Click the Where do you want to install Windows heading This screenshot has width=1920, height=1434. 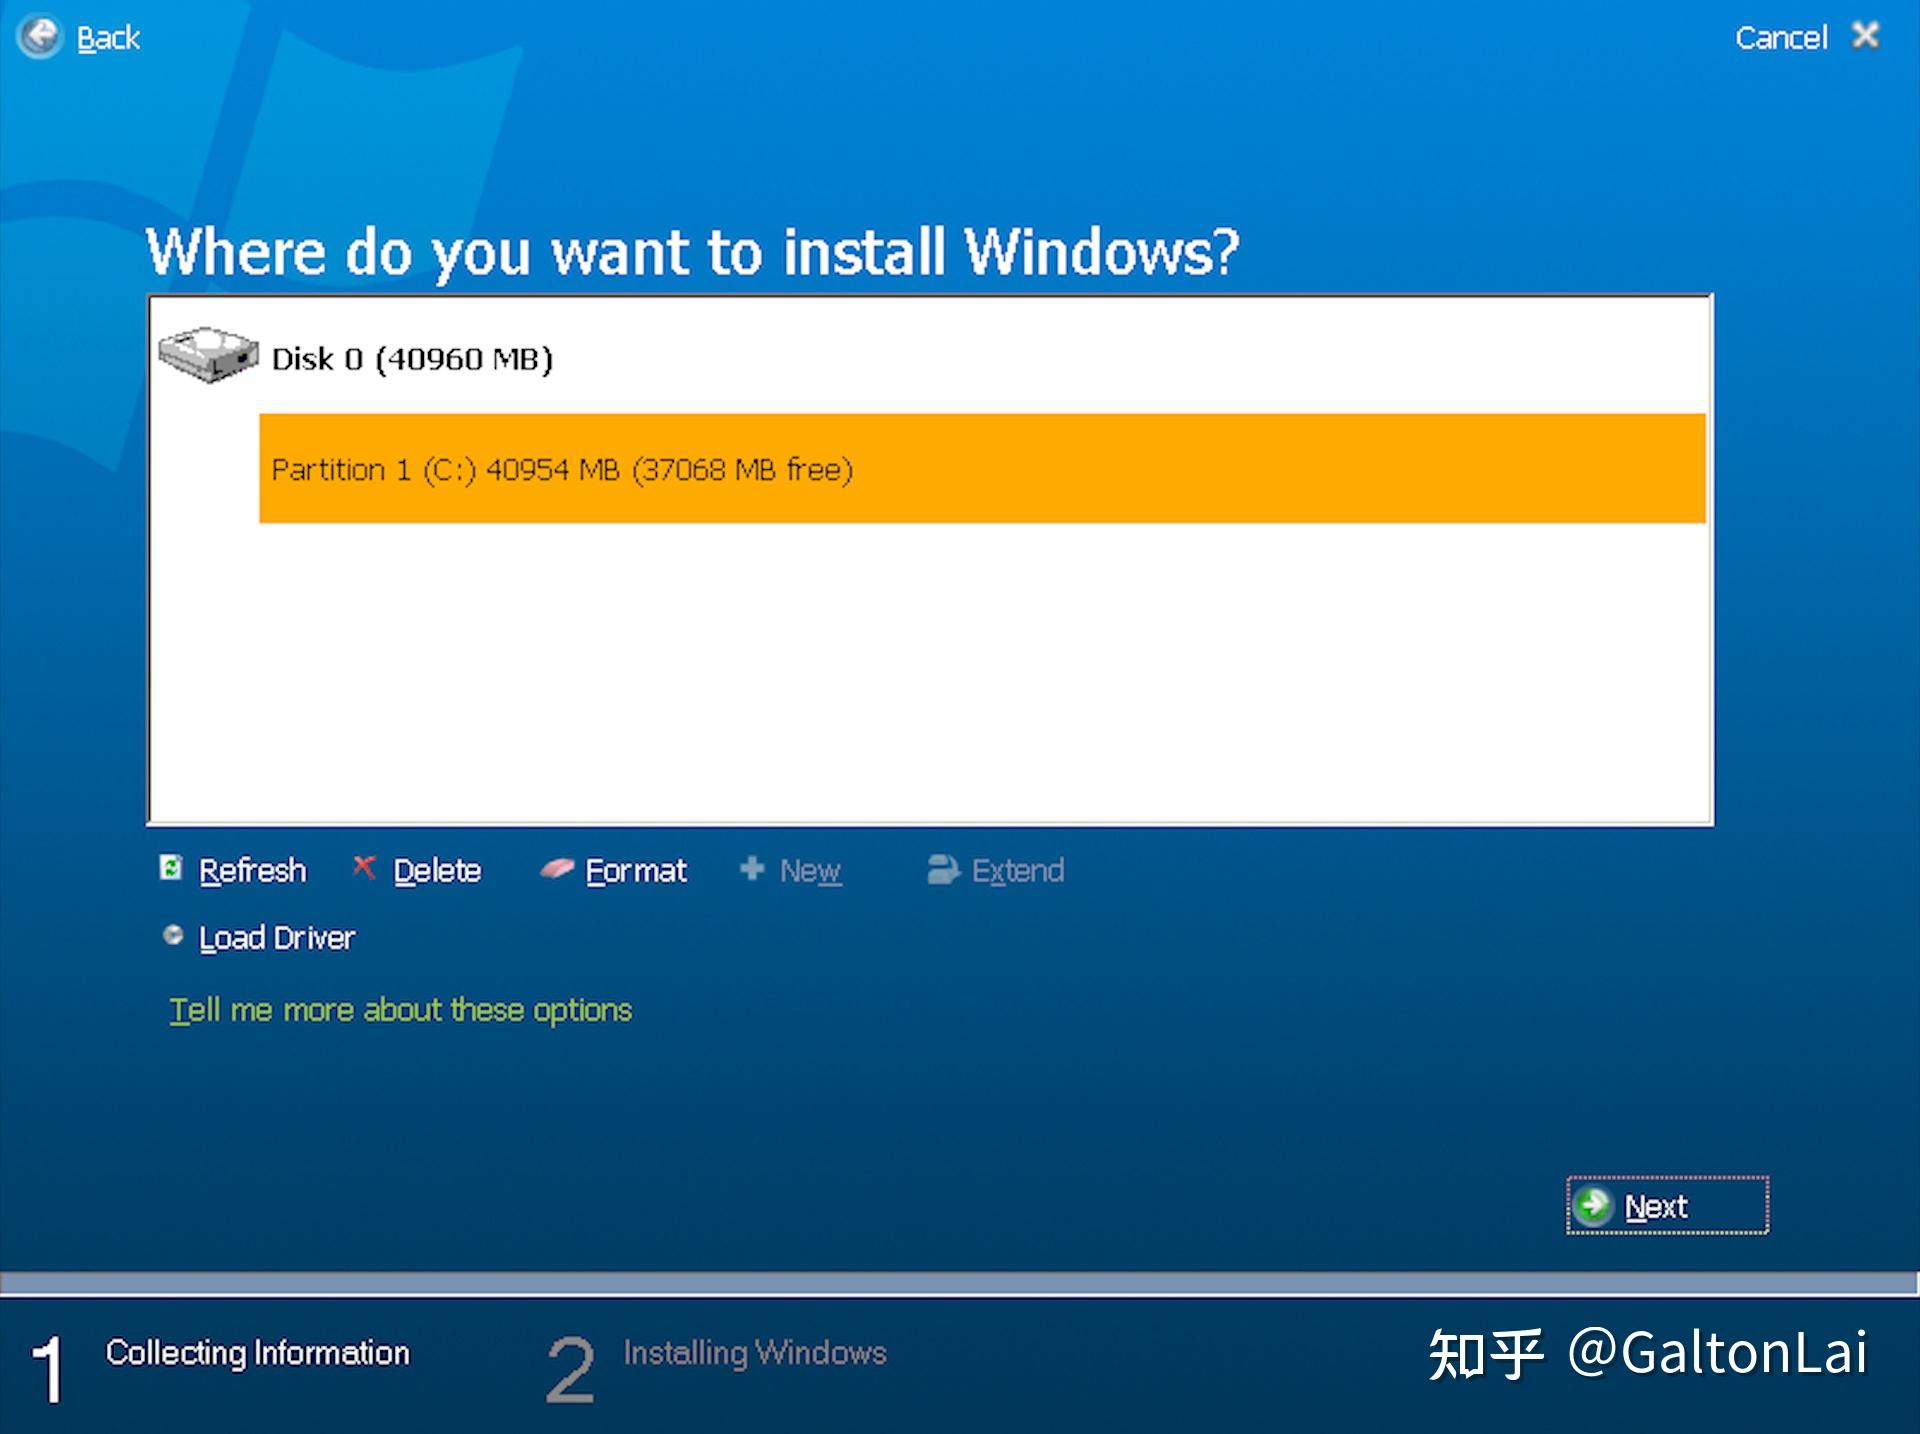tap(693, 252)
